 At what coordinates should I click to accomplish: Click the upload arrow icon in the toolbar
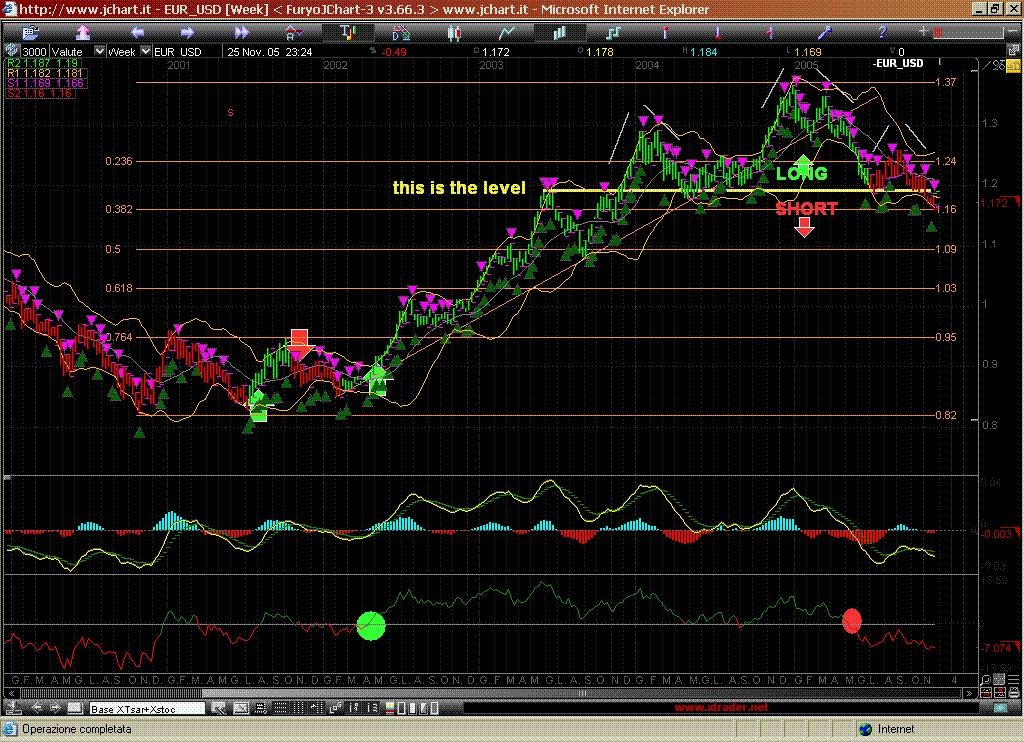tap(83, 32)
